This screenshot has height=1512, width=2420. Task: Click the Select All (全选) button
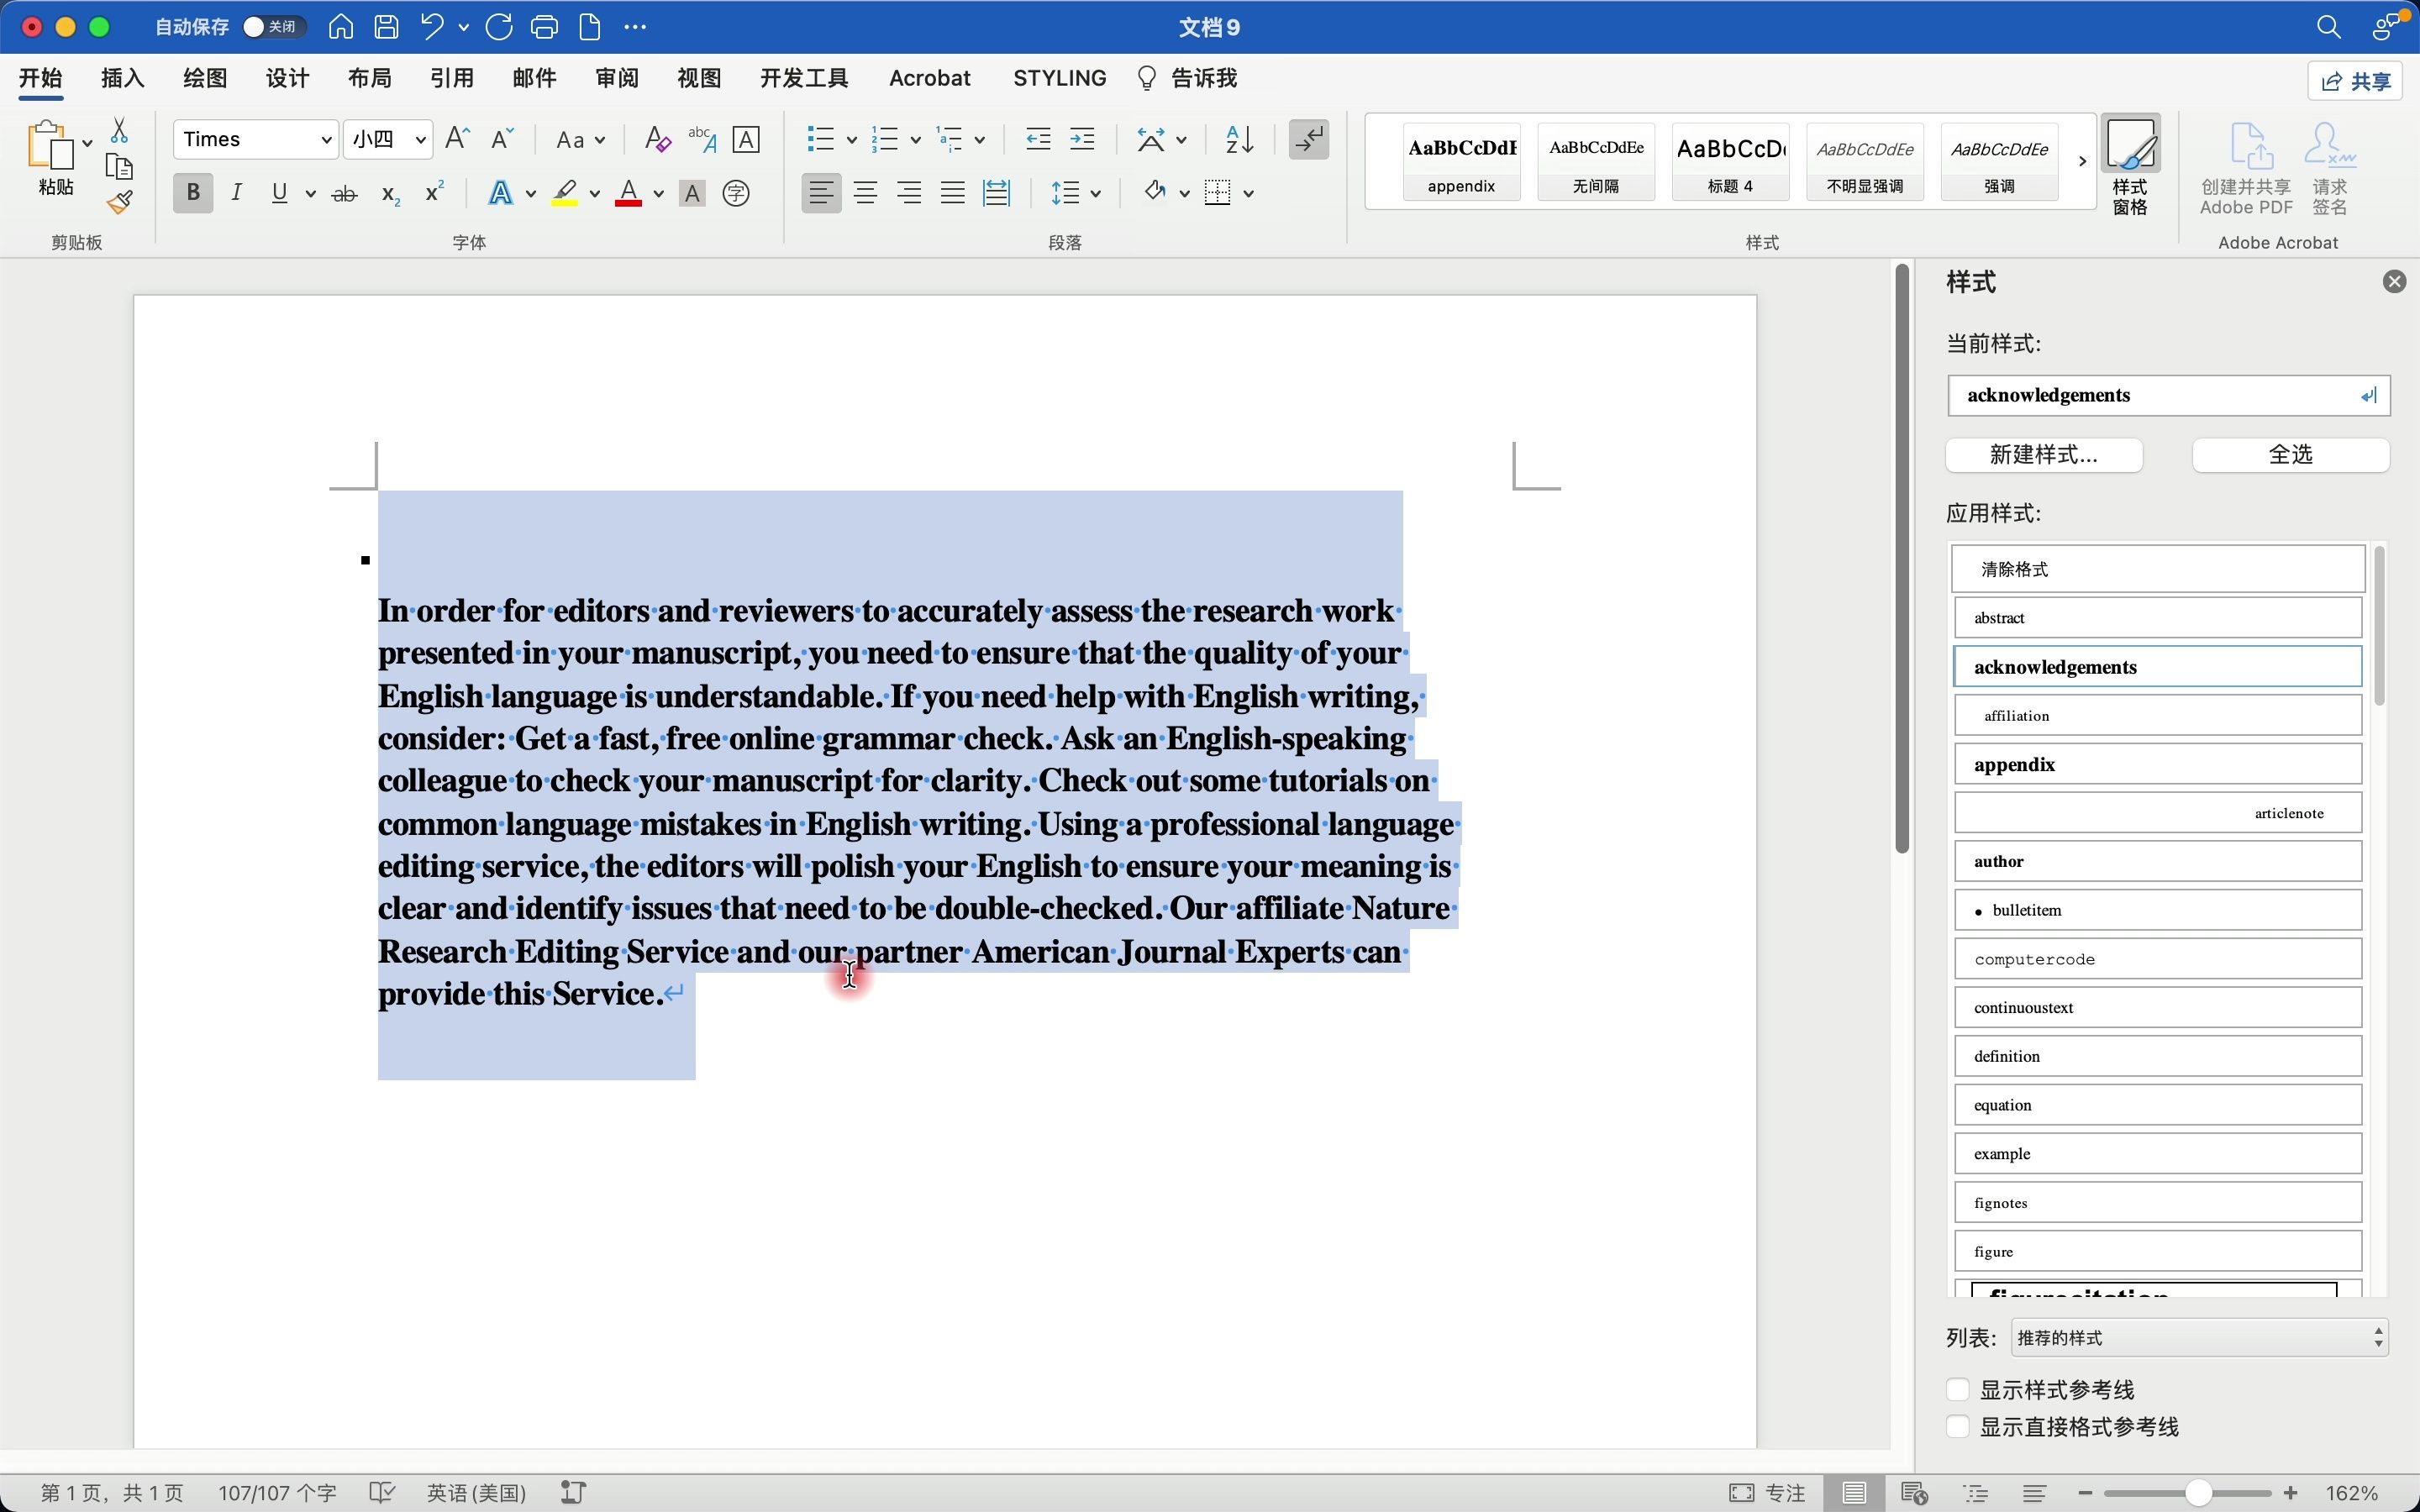point(2290,455)
